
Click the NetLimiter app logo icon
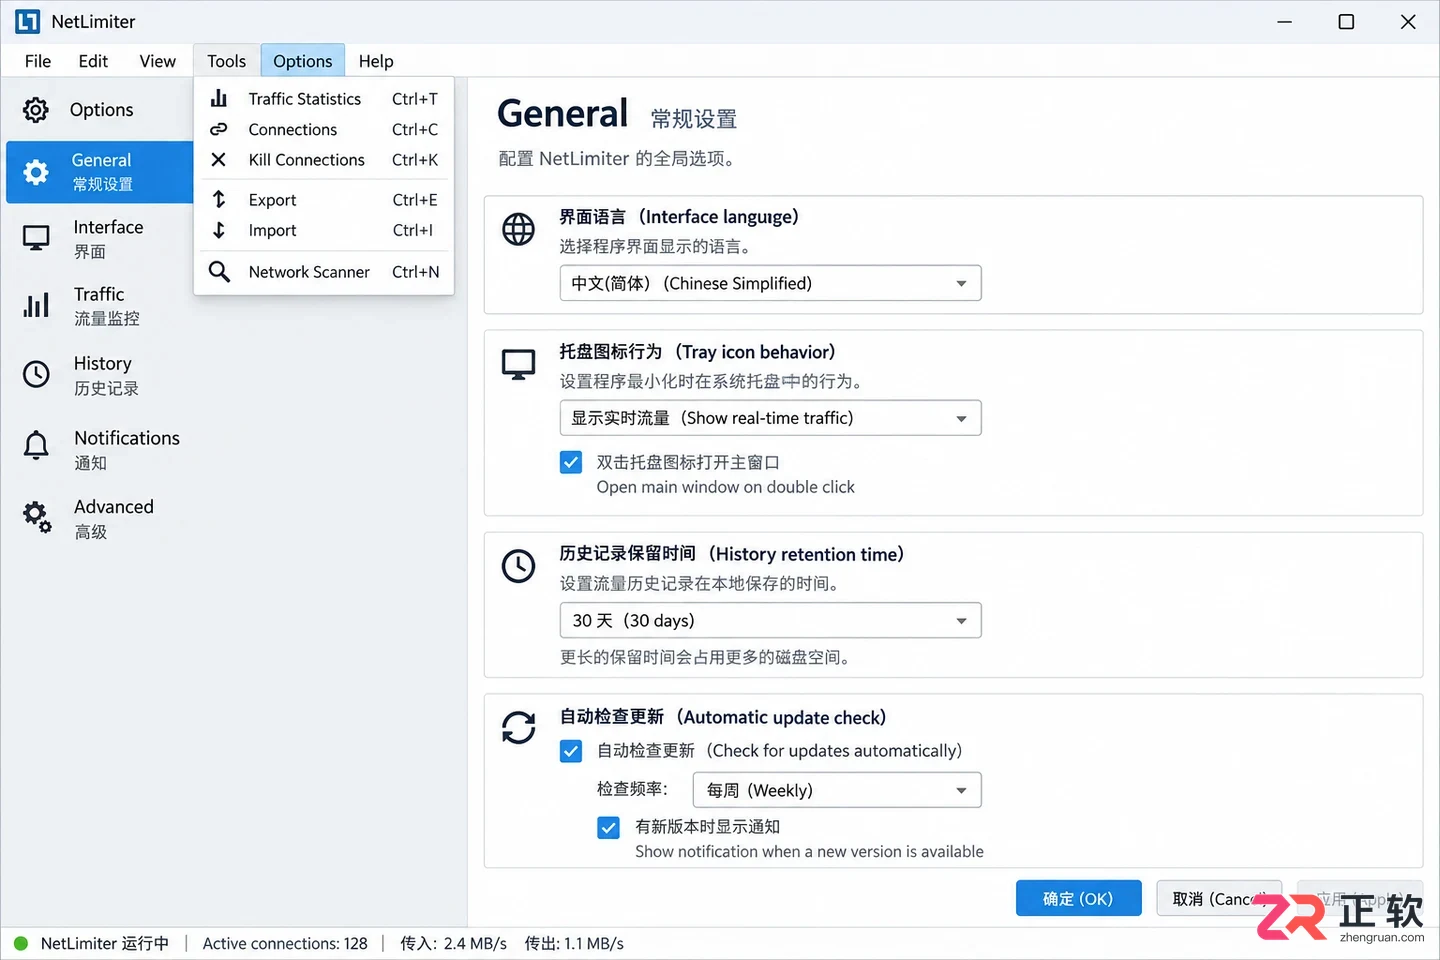(28, 21)
